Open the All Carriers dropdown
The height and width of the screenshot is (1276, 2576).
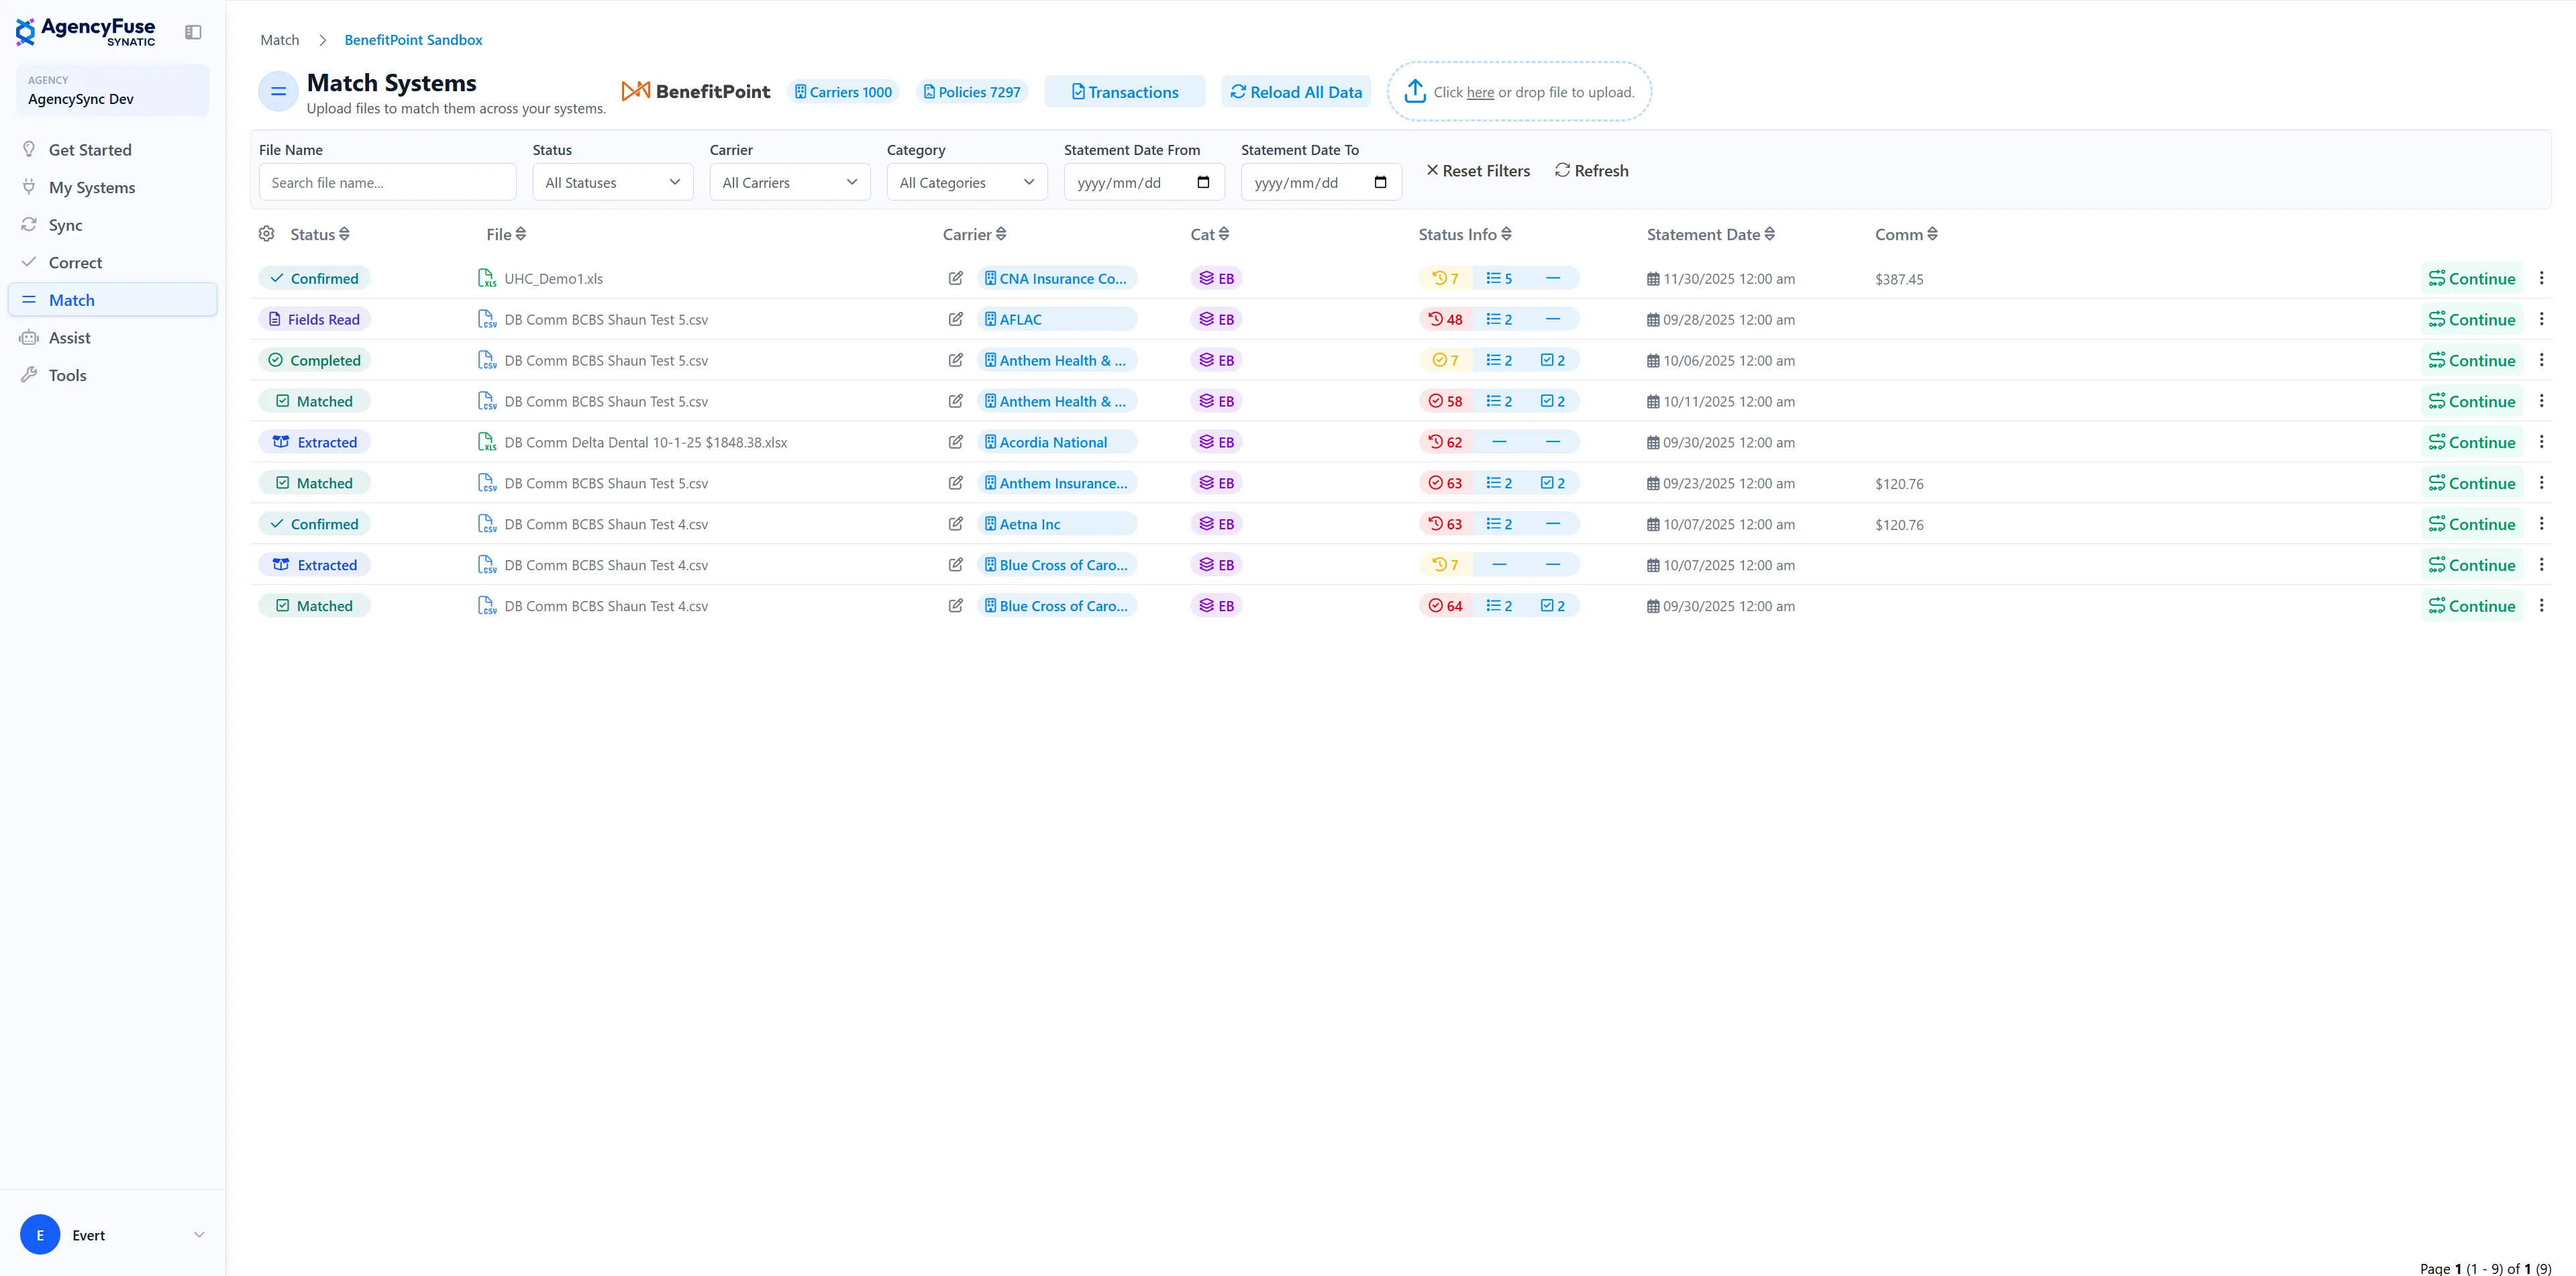789,182
